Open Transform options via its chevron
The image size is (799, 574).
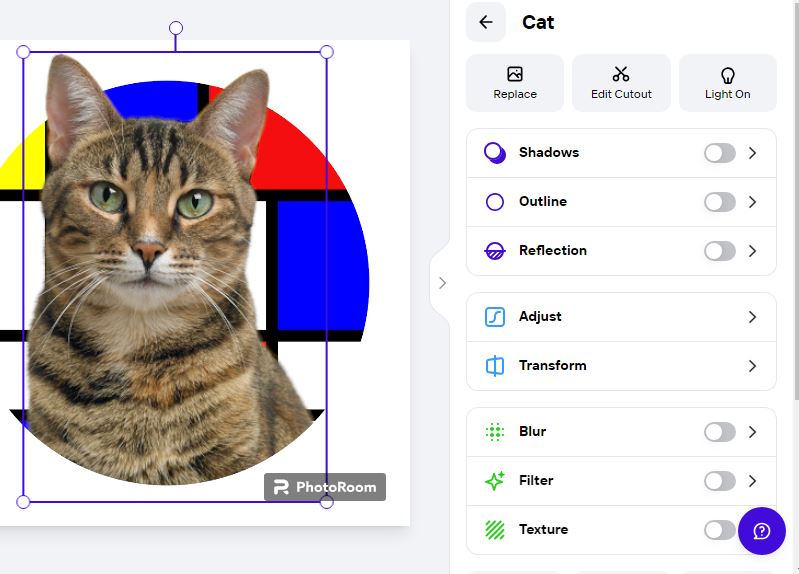(x=752, y=366)
